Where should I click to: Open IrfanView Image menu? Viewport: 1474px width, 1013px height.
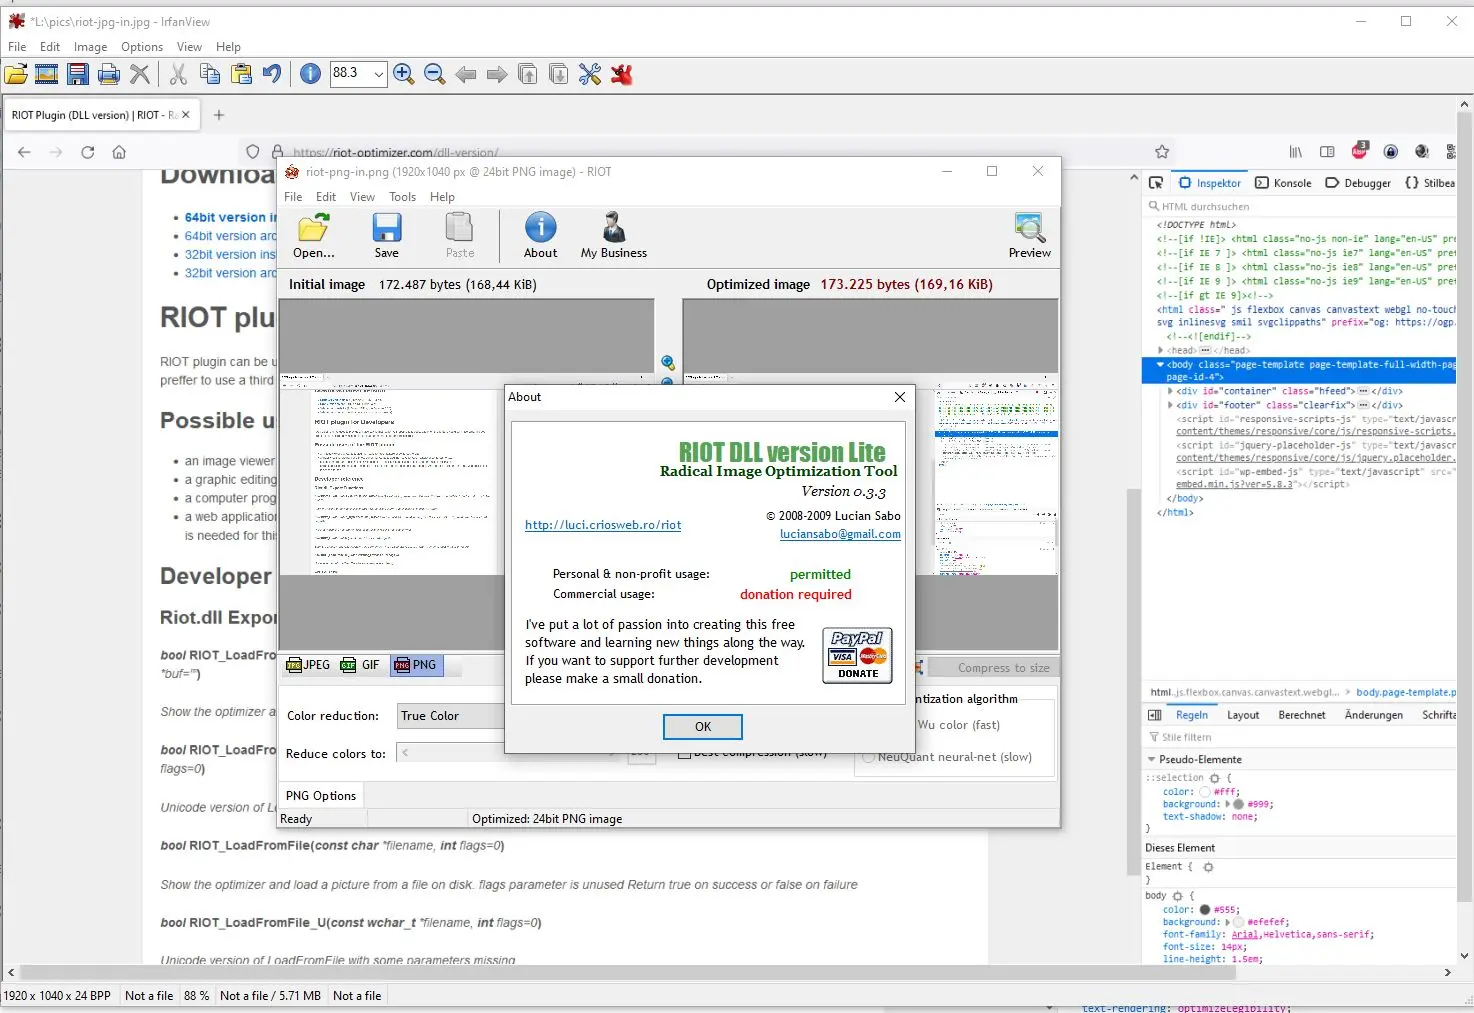pyautogui.click(x=90, y=47)
